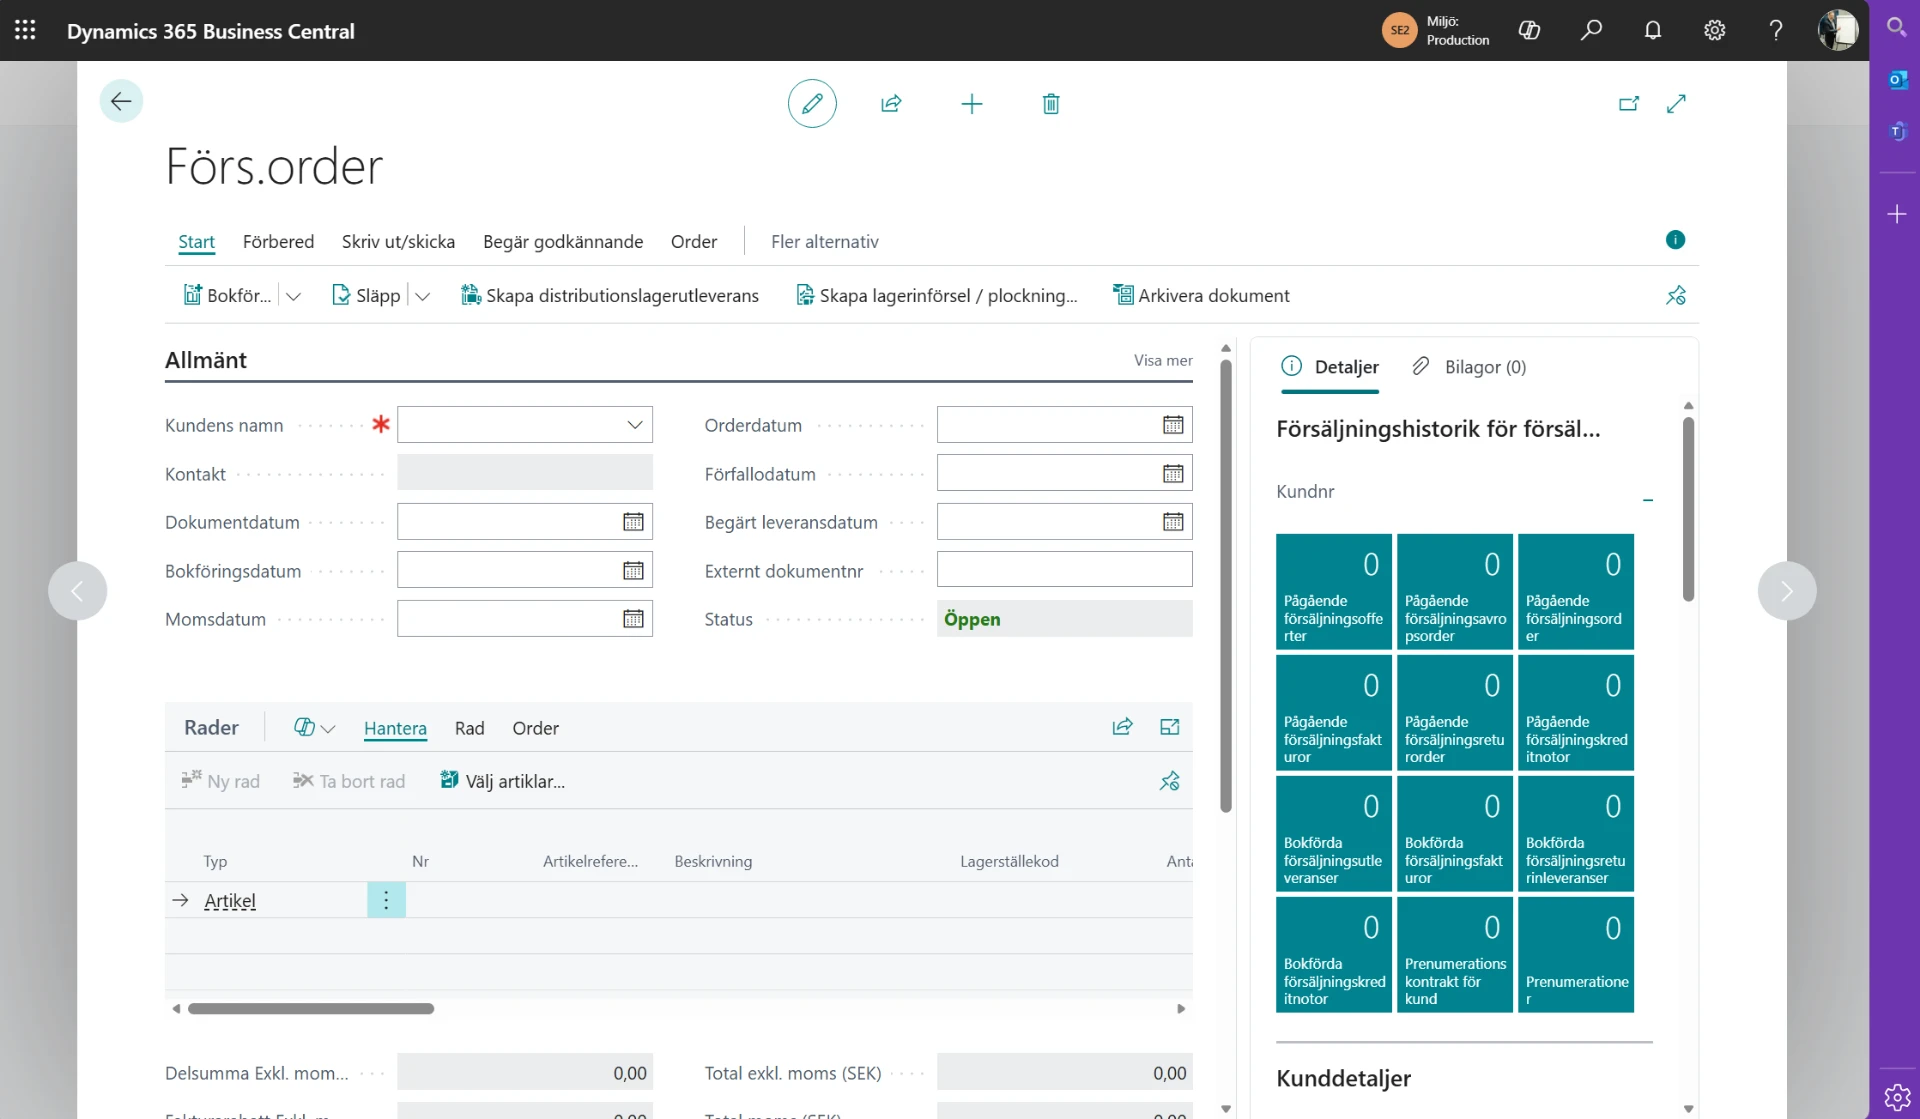The width and height of the screenshot is (1920, 1119).
Task: Open Momsdatum calendar picker
Action: coord(633,619)
